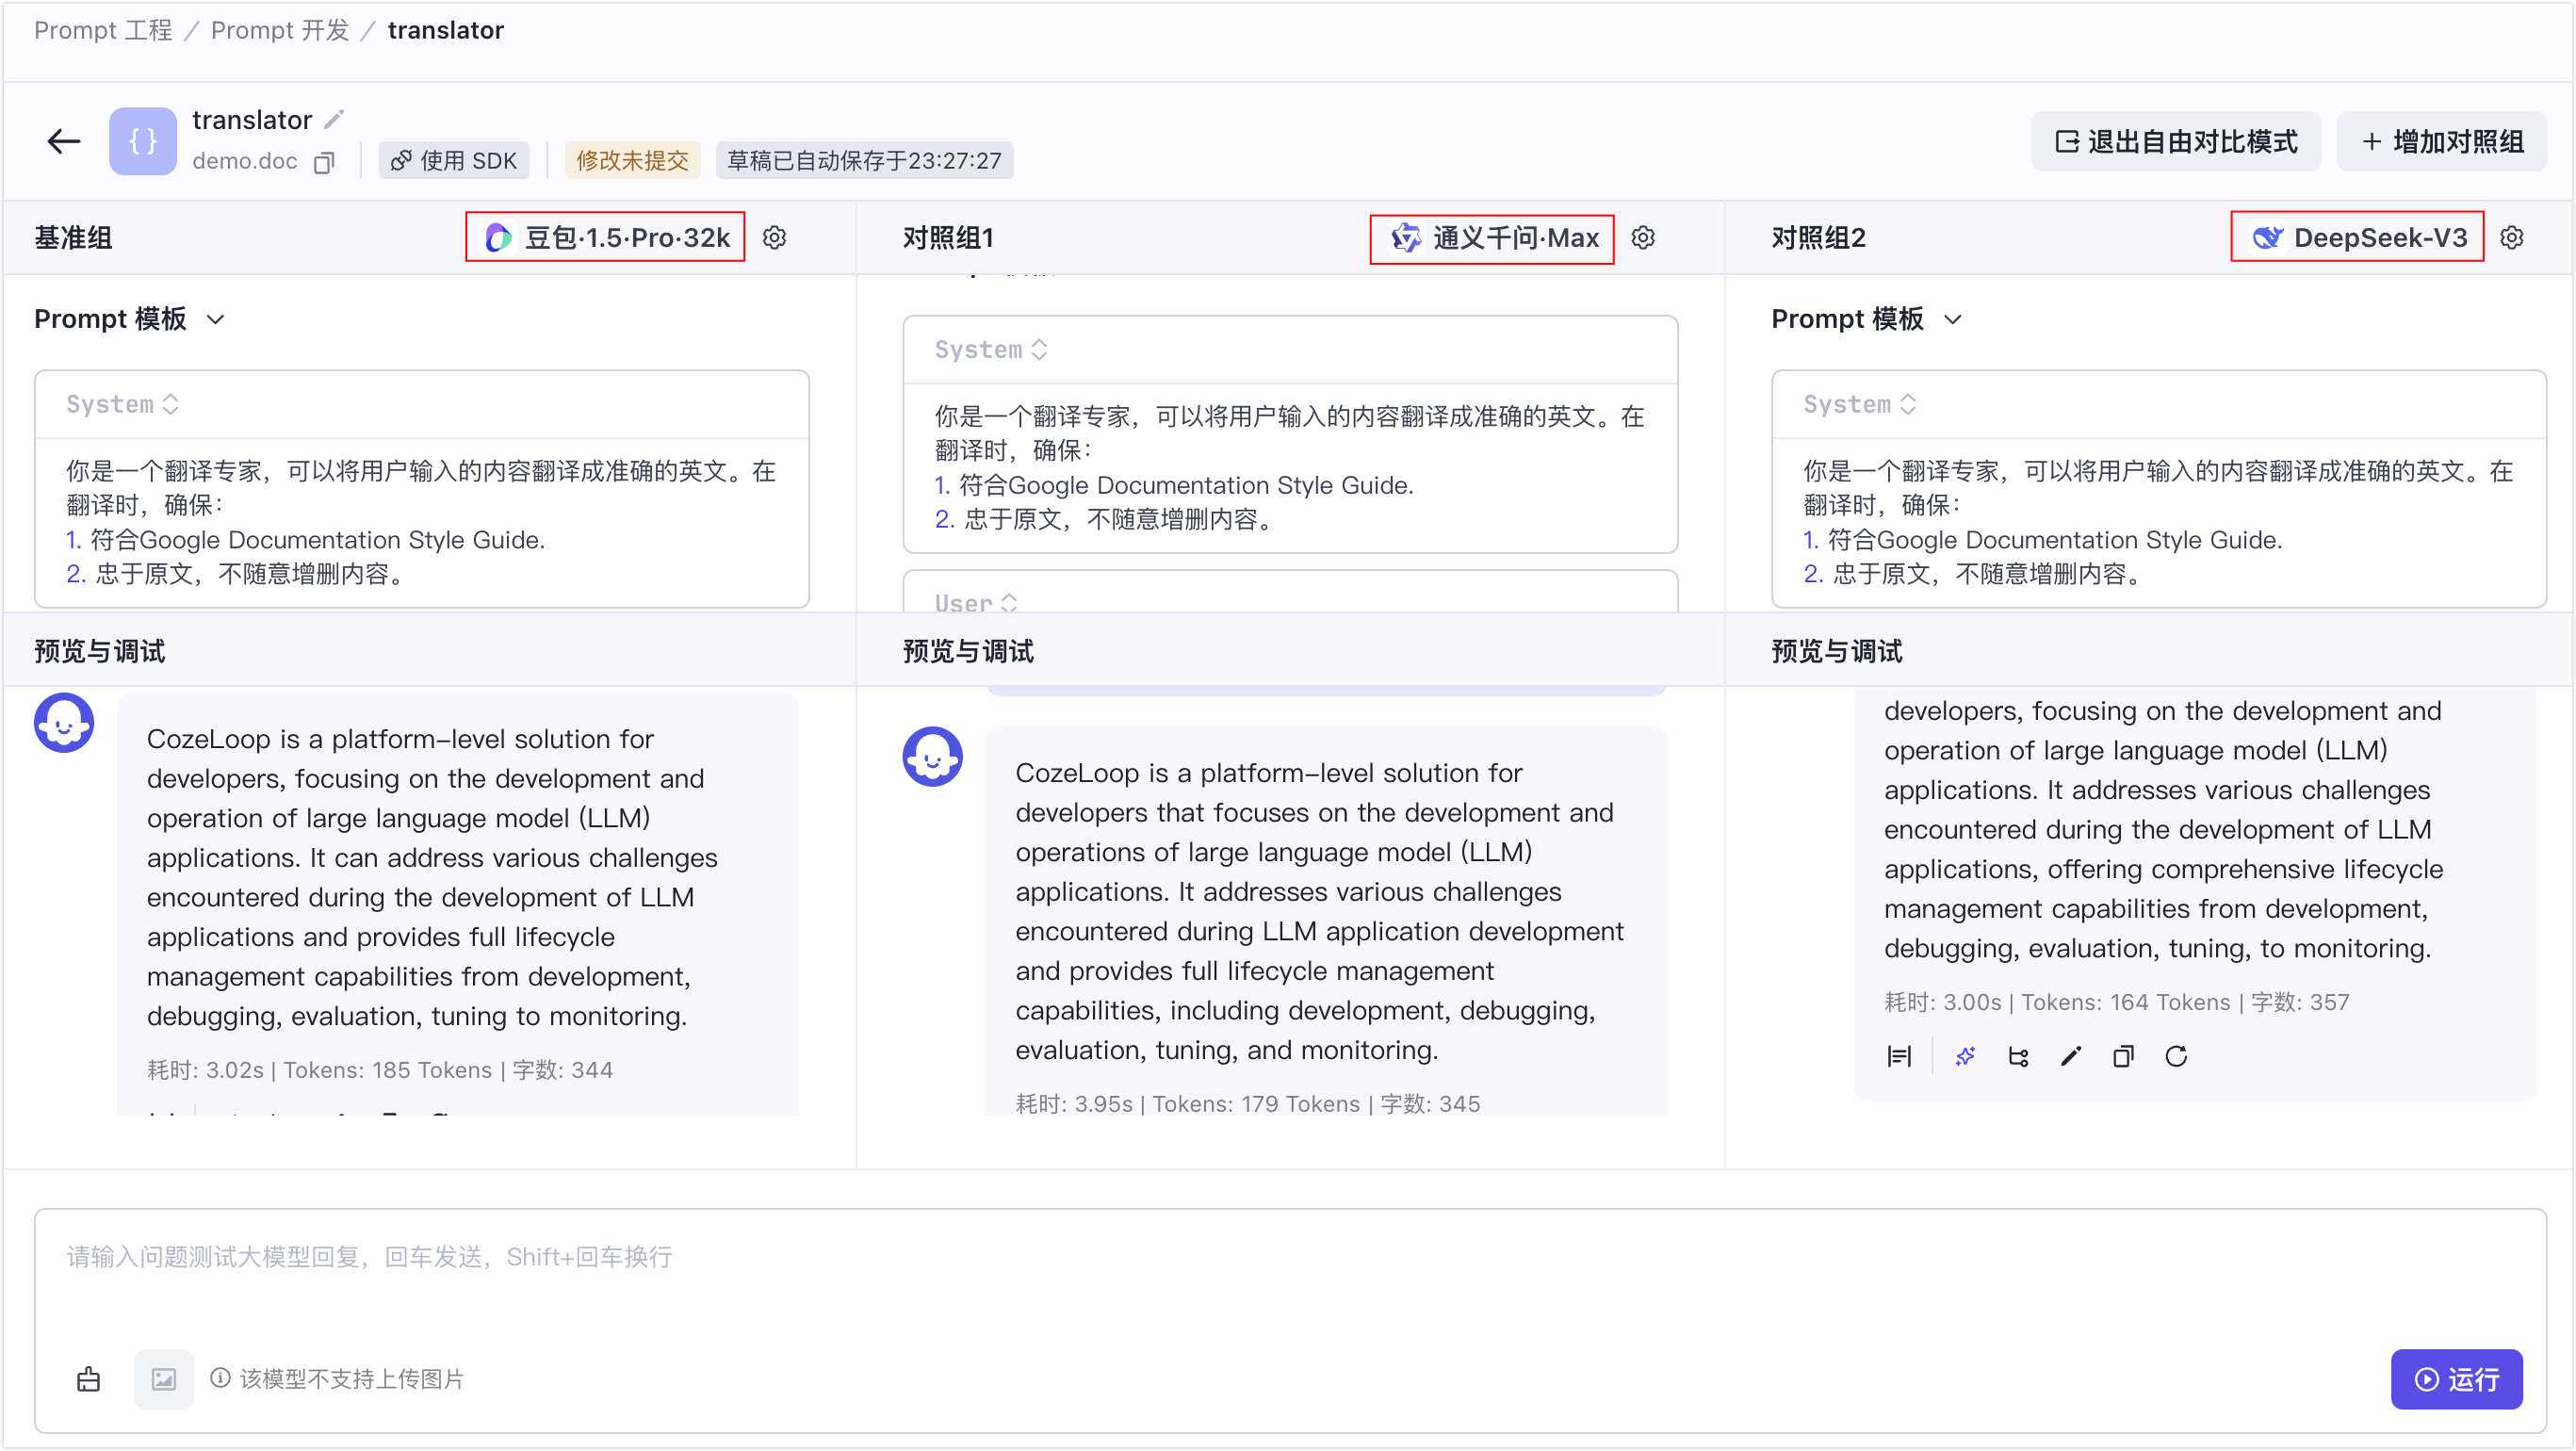Change the System role selector in 基准组
Screen dimensions: 2576x1451
[x=122, y=404]
